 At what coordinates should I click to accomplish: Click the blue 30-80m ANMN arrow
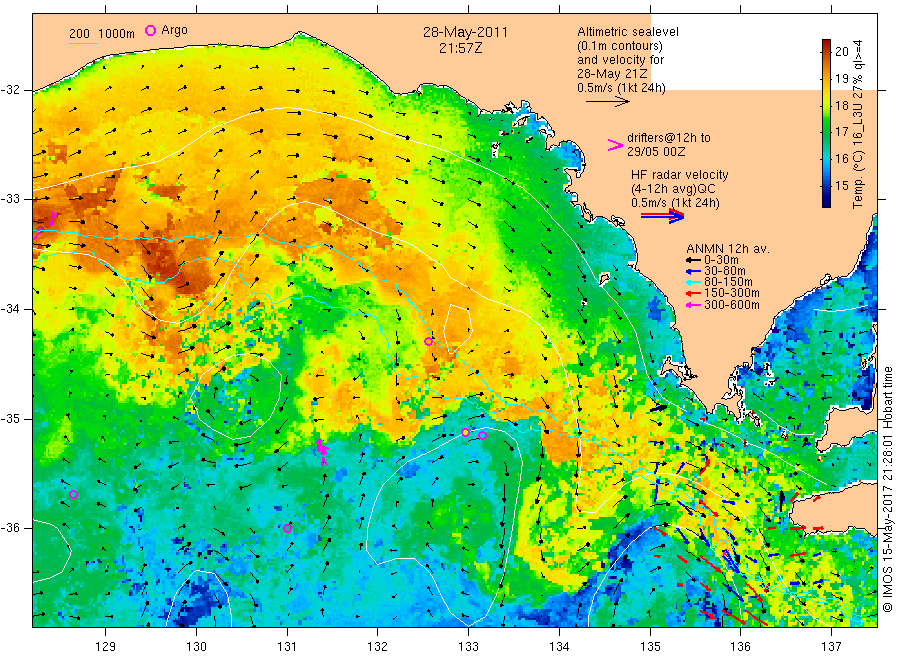click(694, 271)
